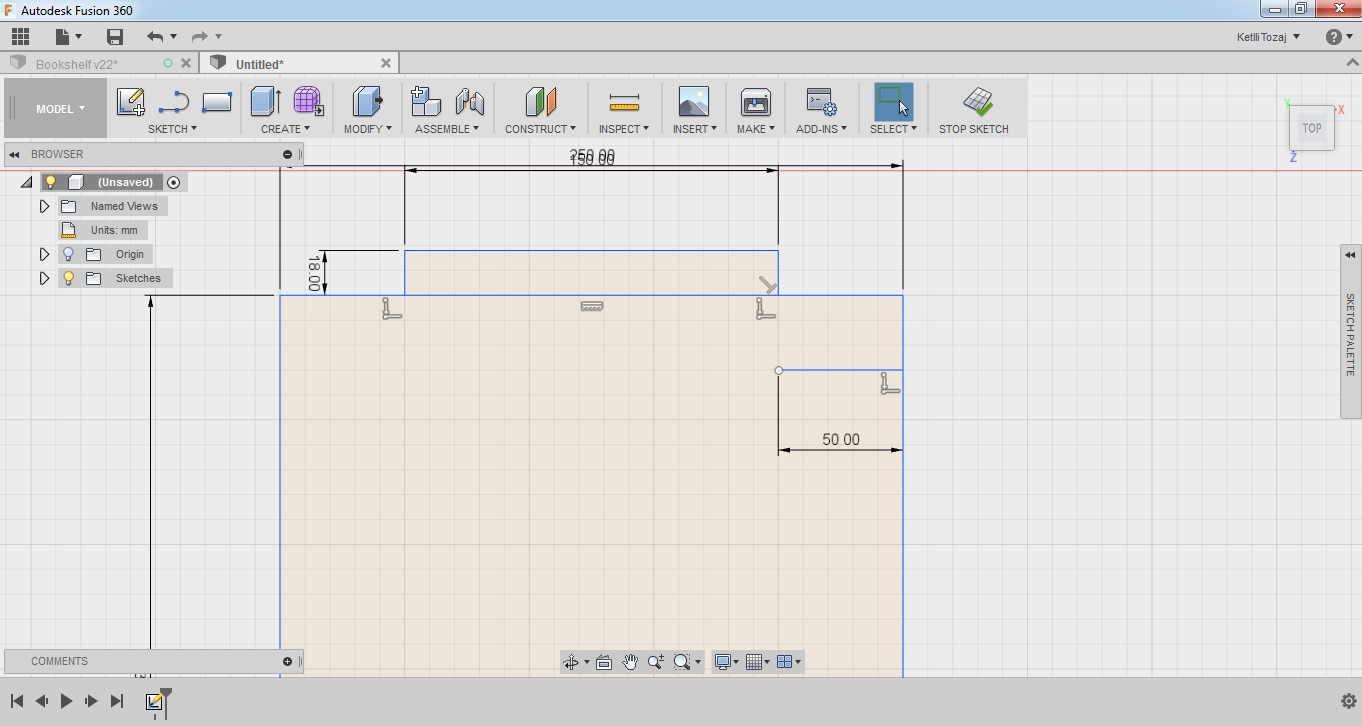The width and height of the screenshot is (1362, 726).
Task: Redo the last action
Action: 199,37
